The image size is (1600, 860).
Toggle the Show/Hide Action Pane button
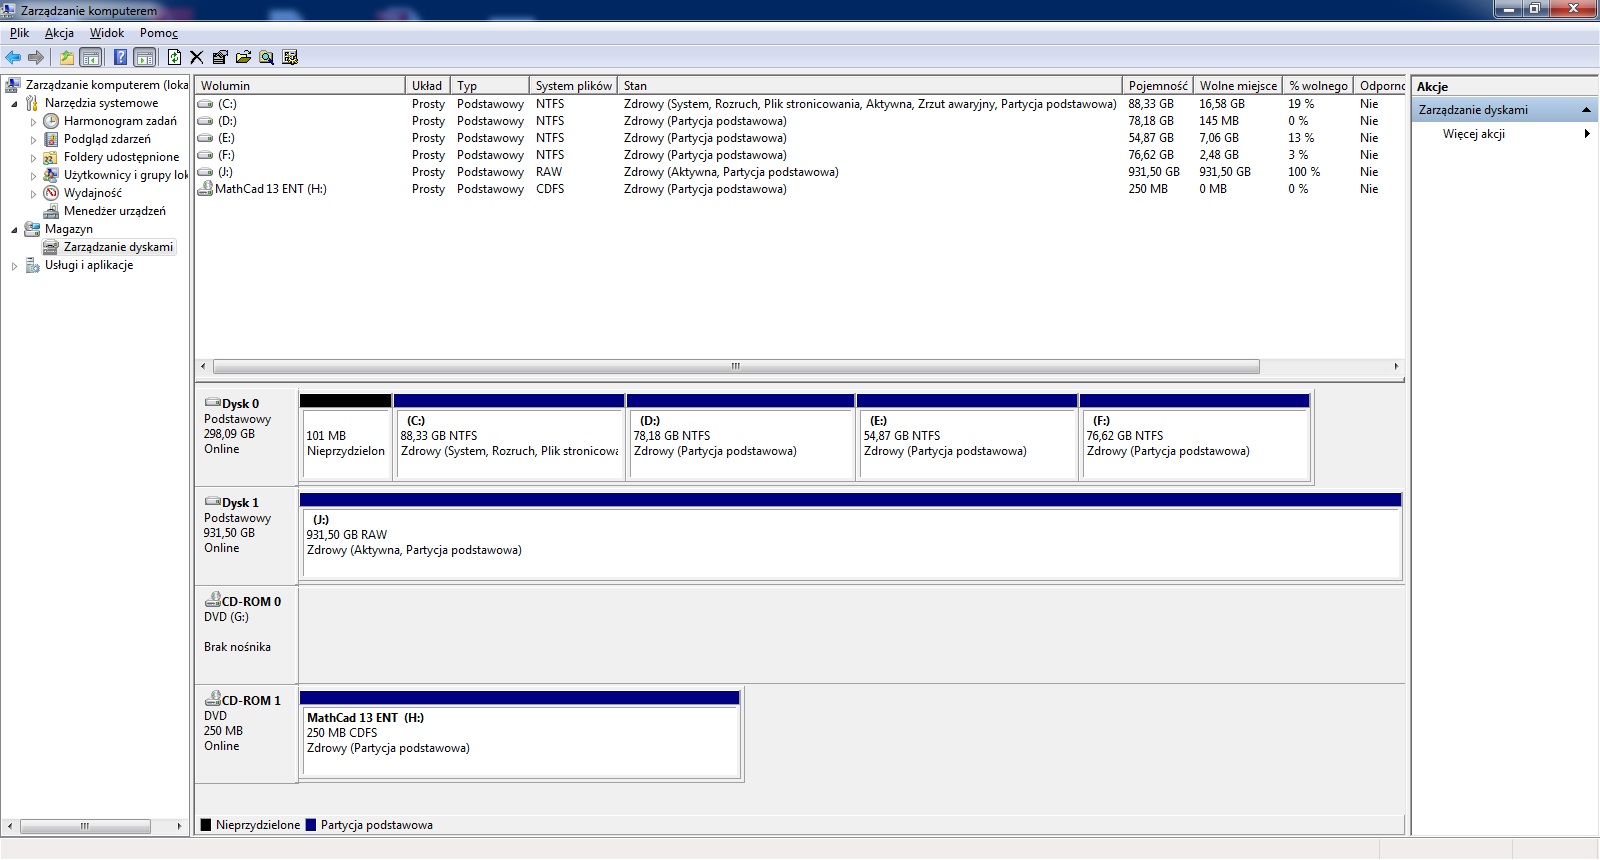click(145, 57)
